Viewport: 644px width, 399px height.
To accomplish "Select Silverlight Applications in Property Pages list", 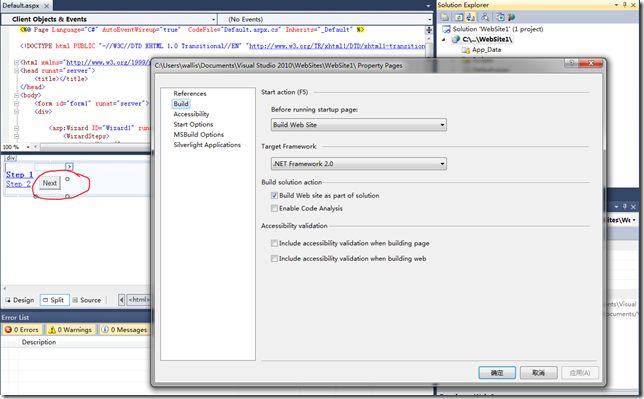I will [207, 145].
